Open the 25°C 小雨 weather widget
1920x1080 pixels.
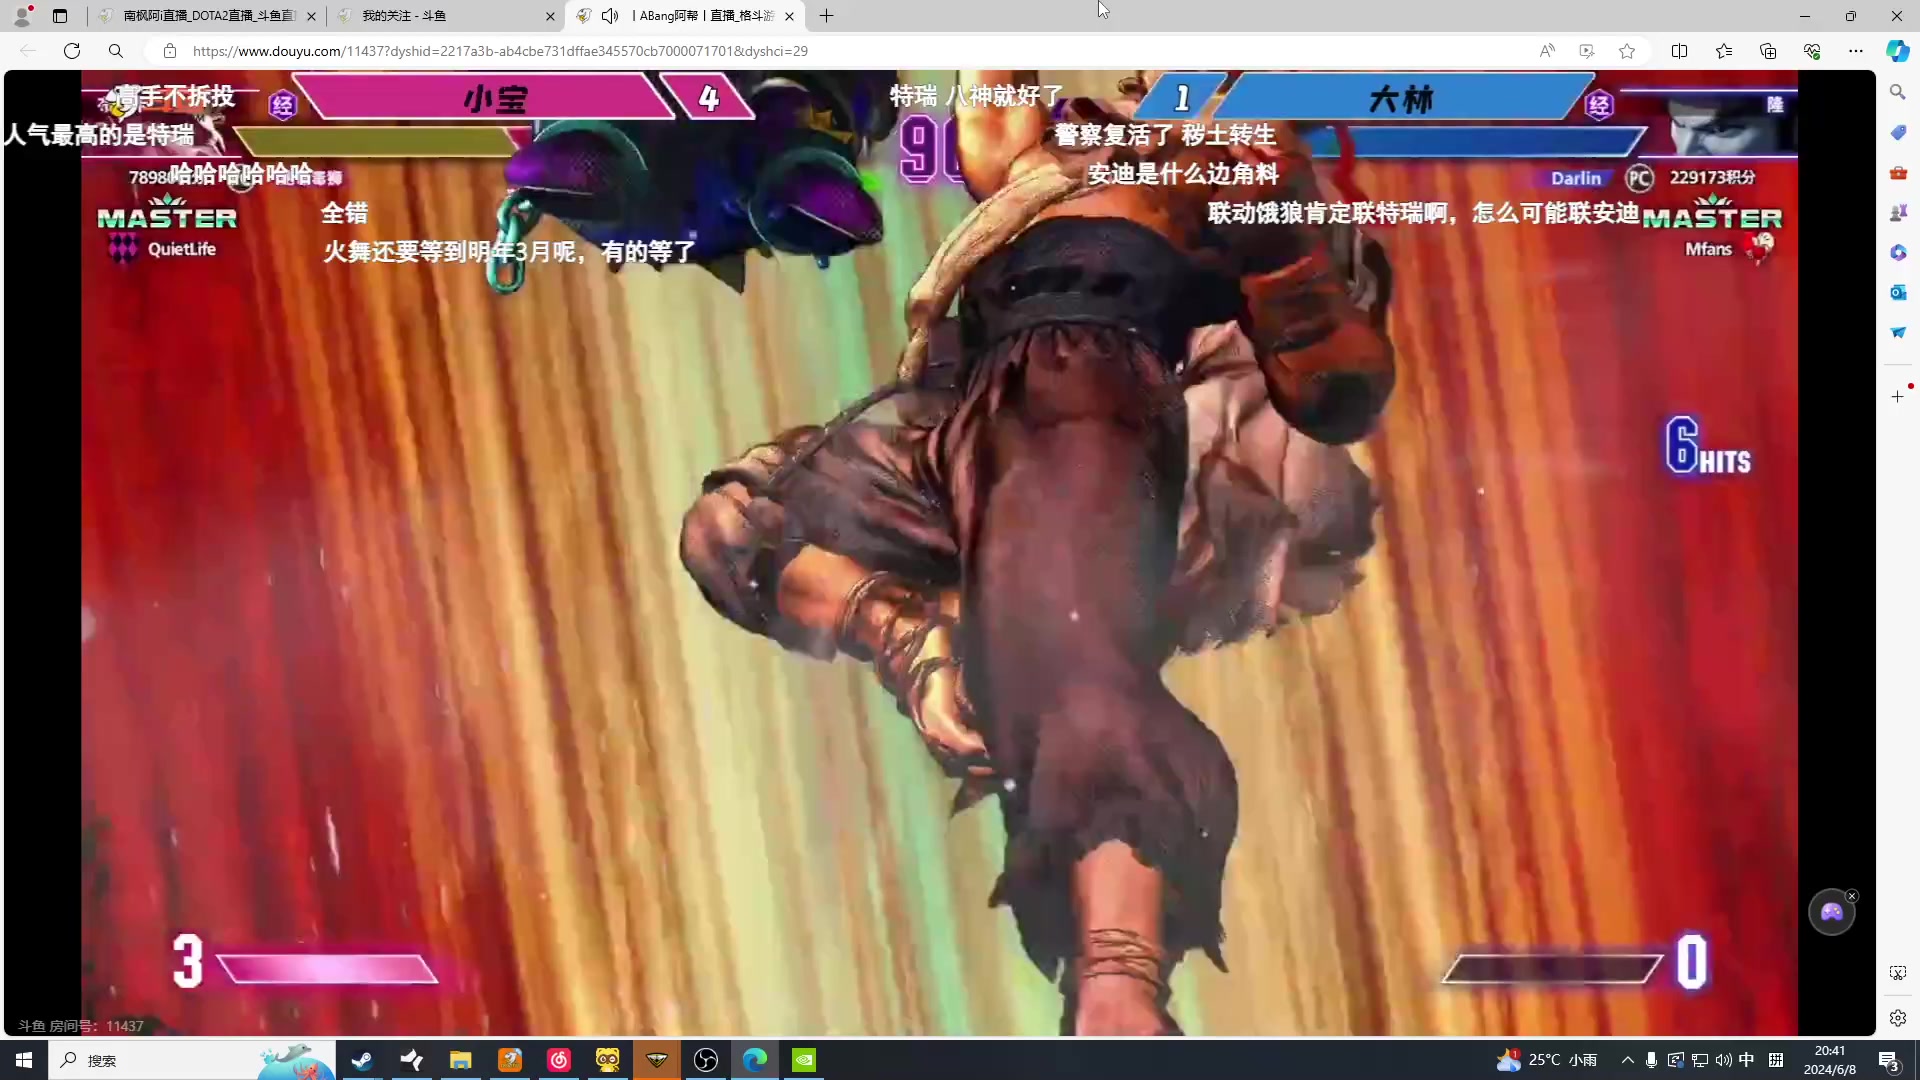click(x=1547, y=1060)
